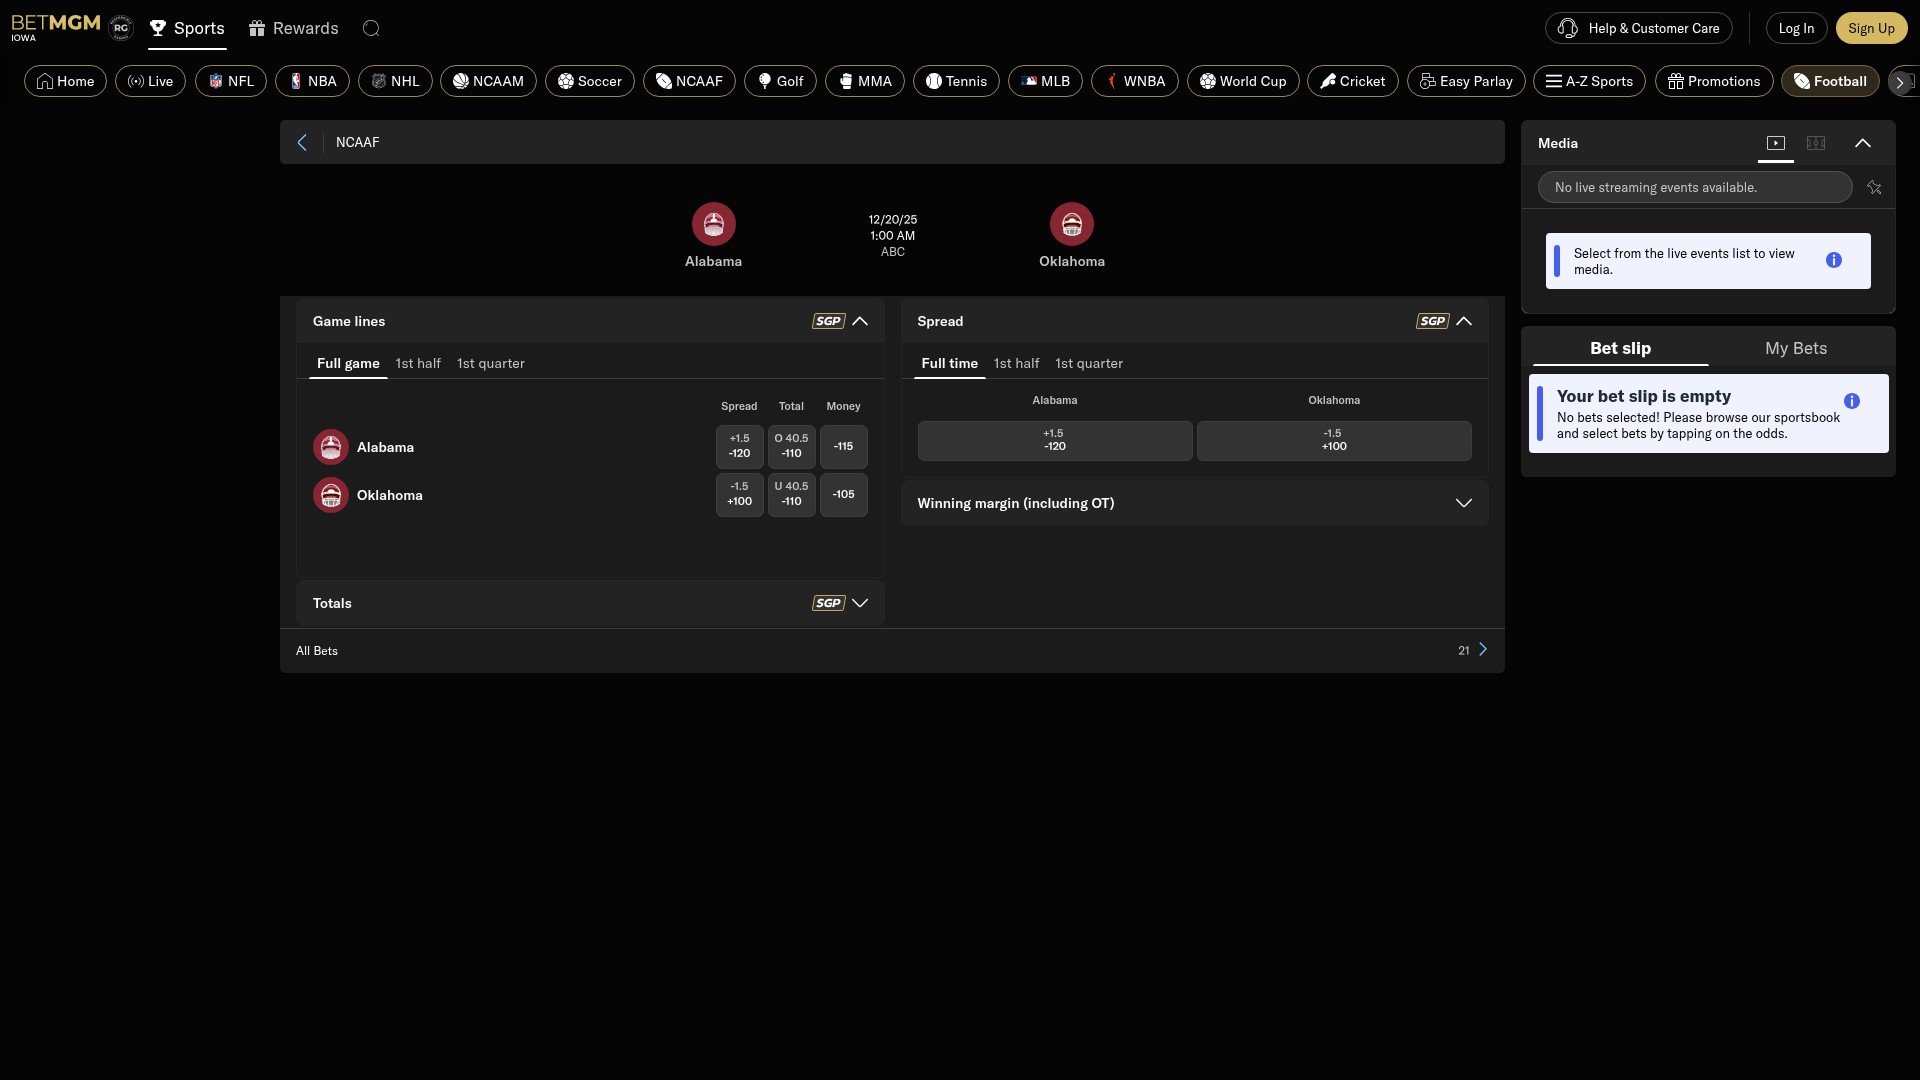1920x1080 pixels.
Task: Open the Live nav pill
Action: click(150, 81)
